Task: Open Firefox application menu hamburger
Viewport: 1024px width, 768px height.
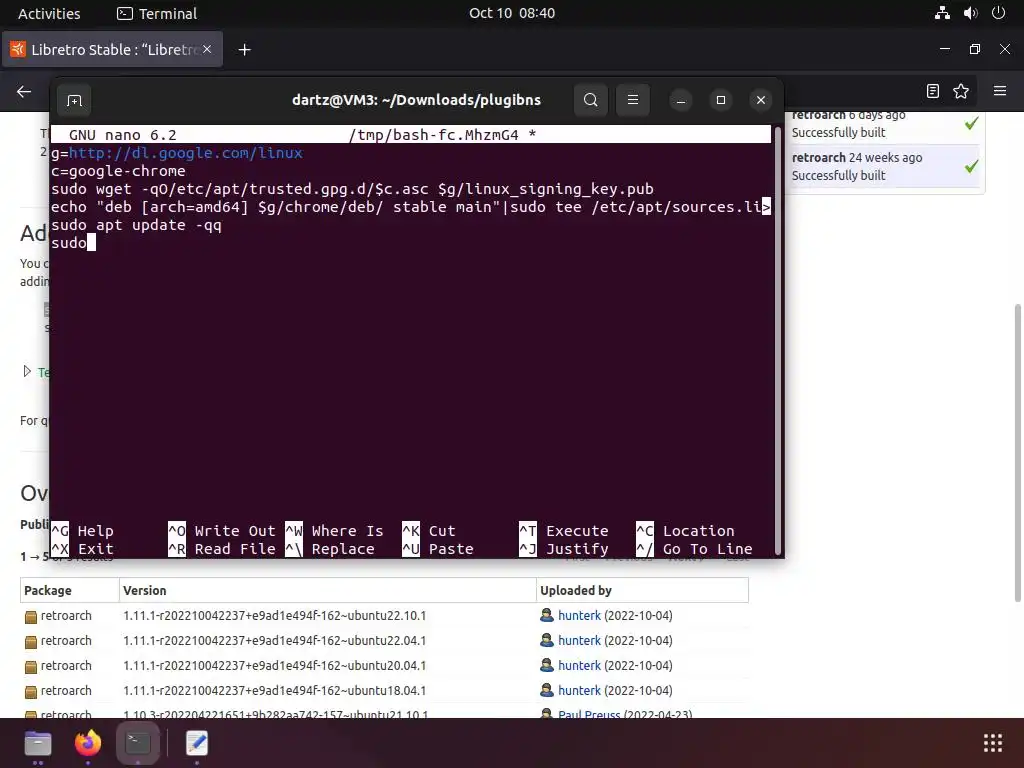Action: pyautogui.click(x=999, y=91)
